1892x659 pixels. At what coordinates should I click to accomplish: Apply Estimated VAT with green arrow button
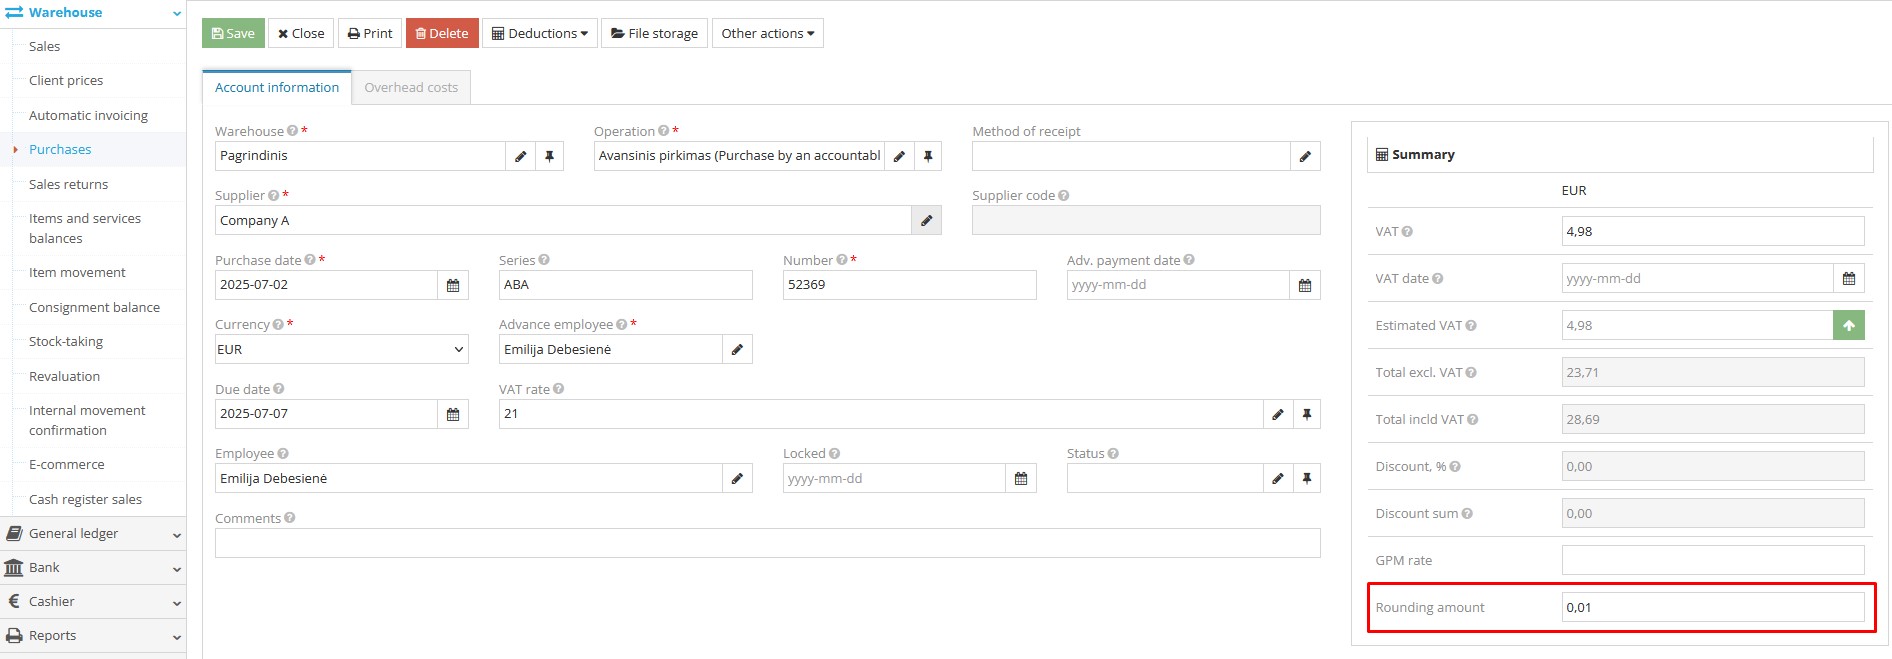(x=1848, y=326)
